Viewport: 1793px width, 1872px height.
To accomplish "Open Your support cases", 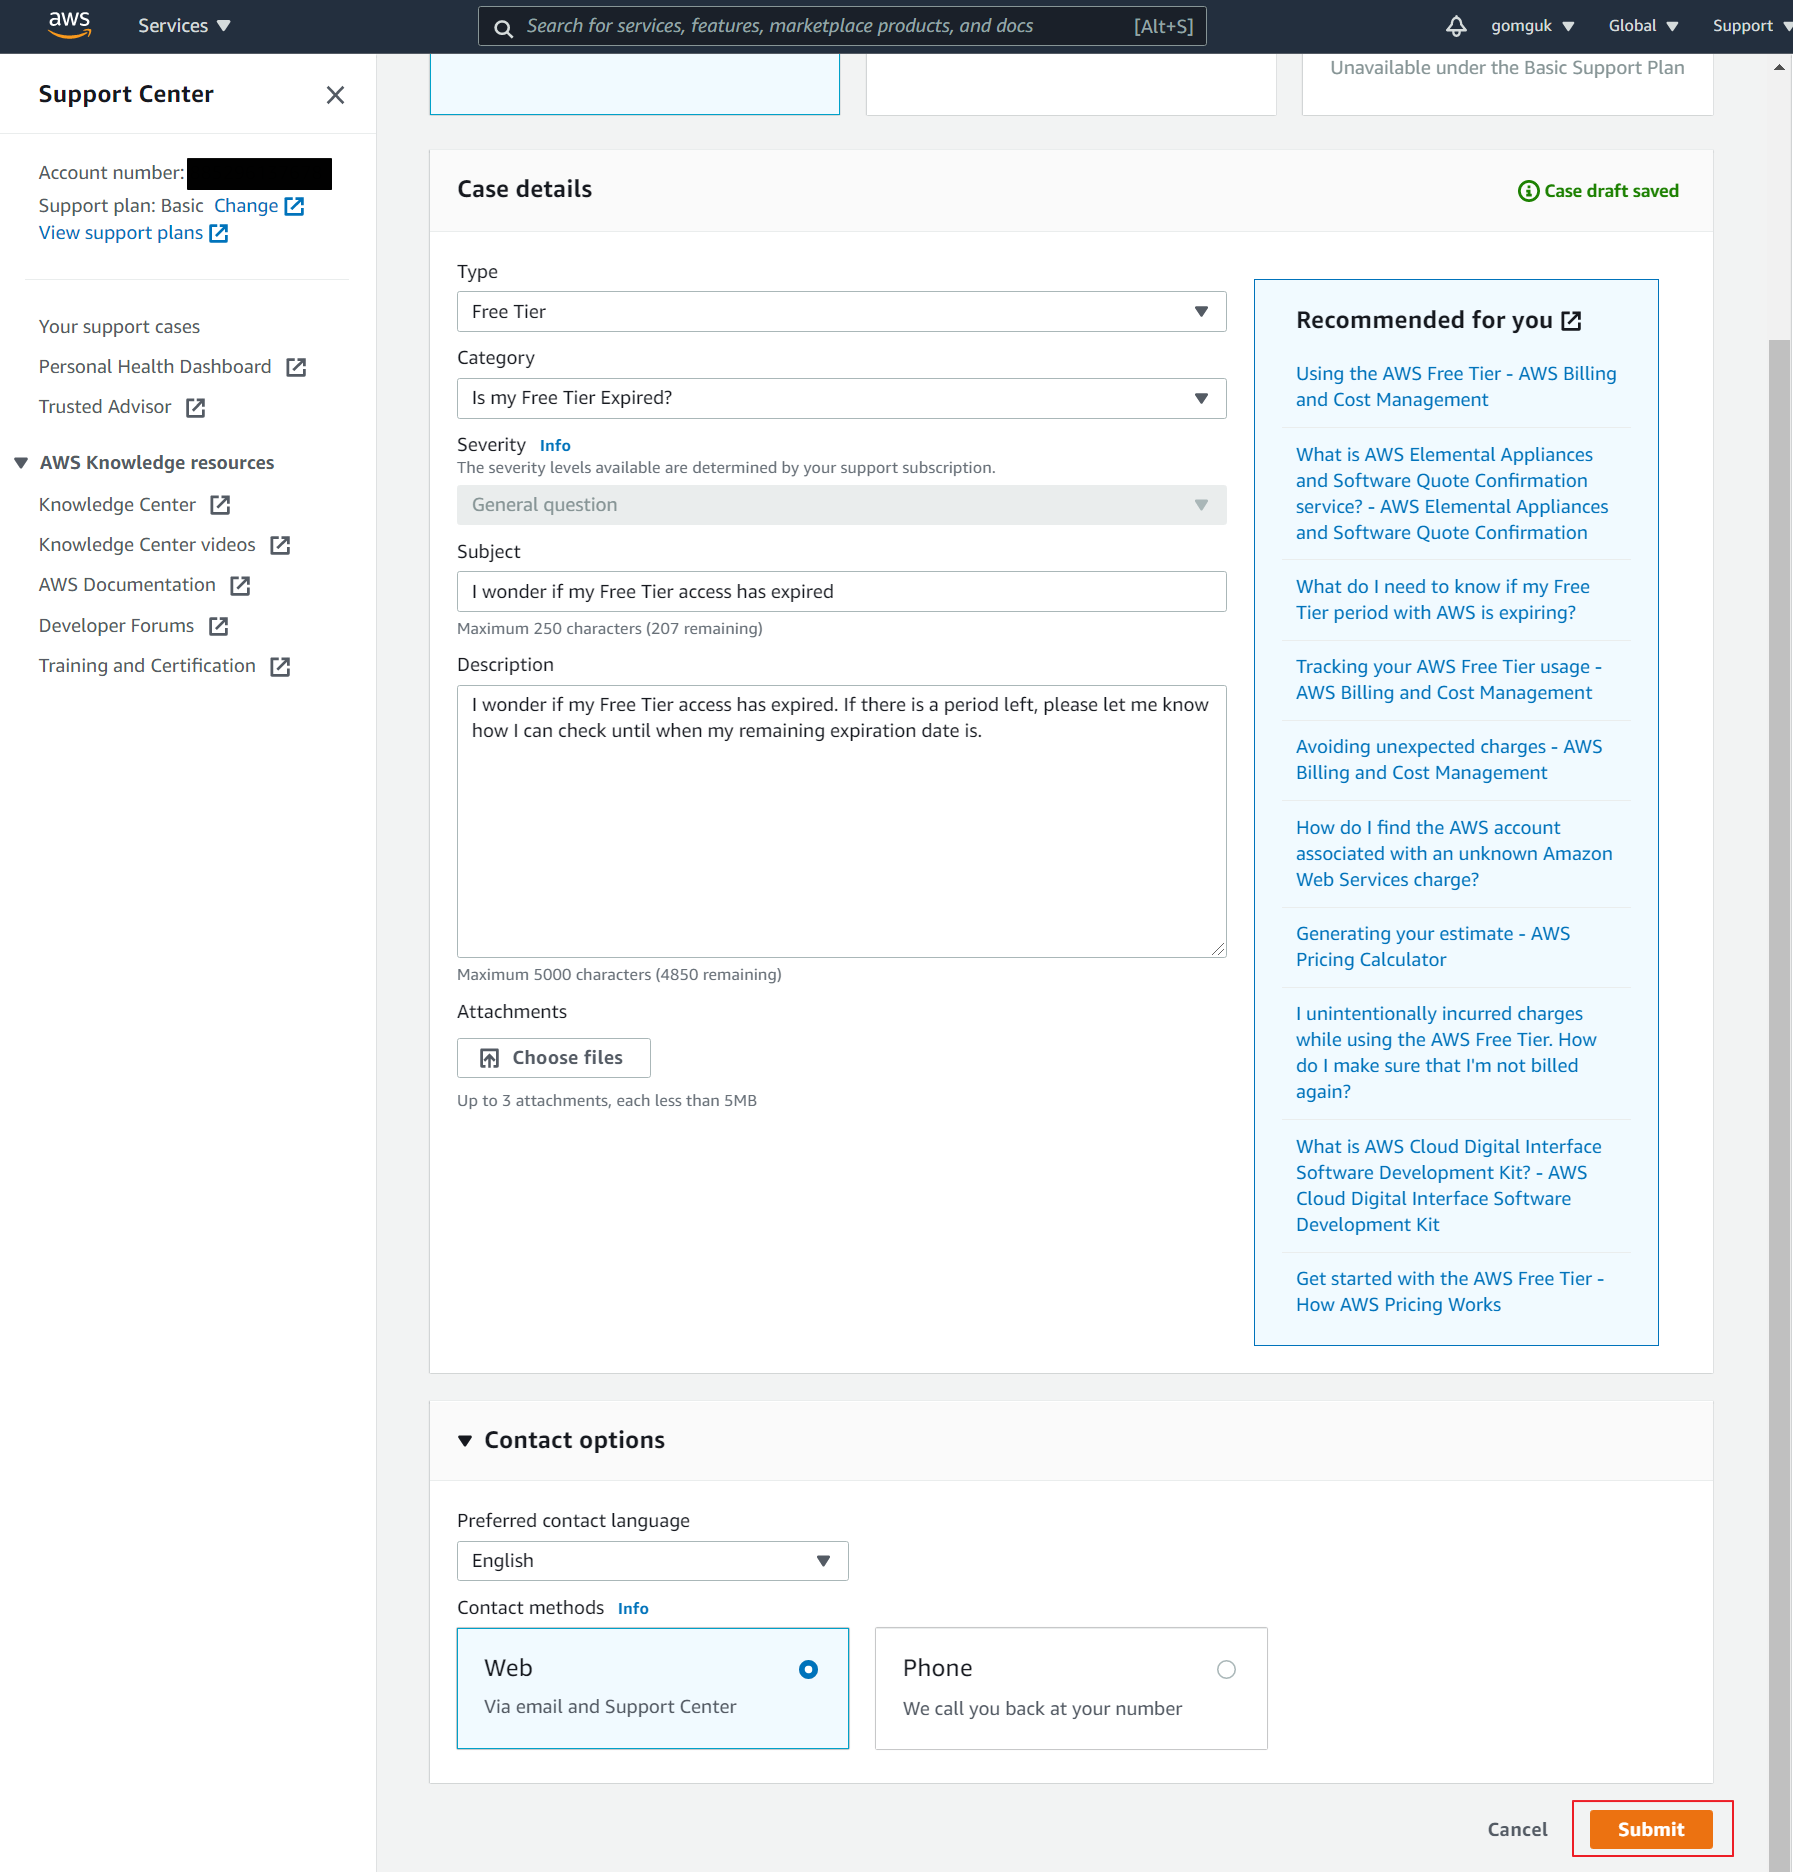I will pyautogui.click(x=119, y=327).
